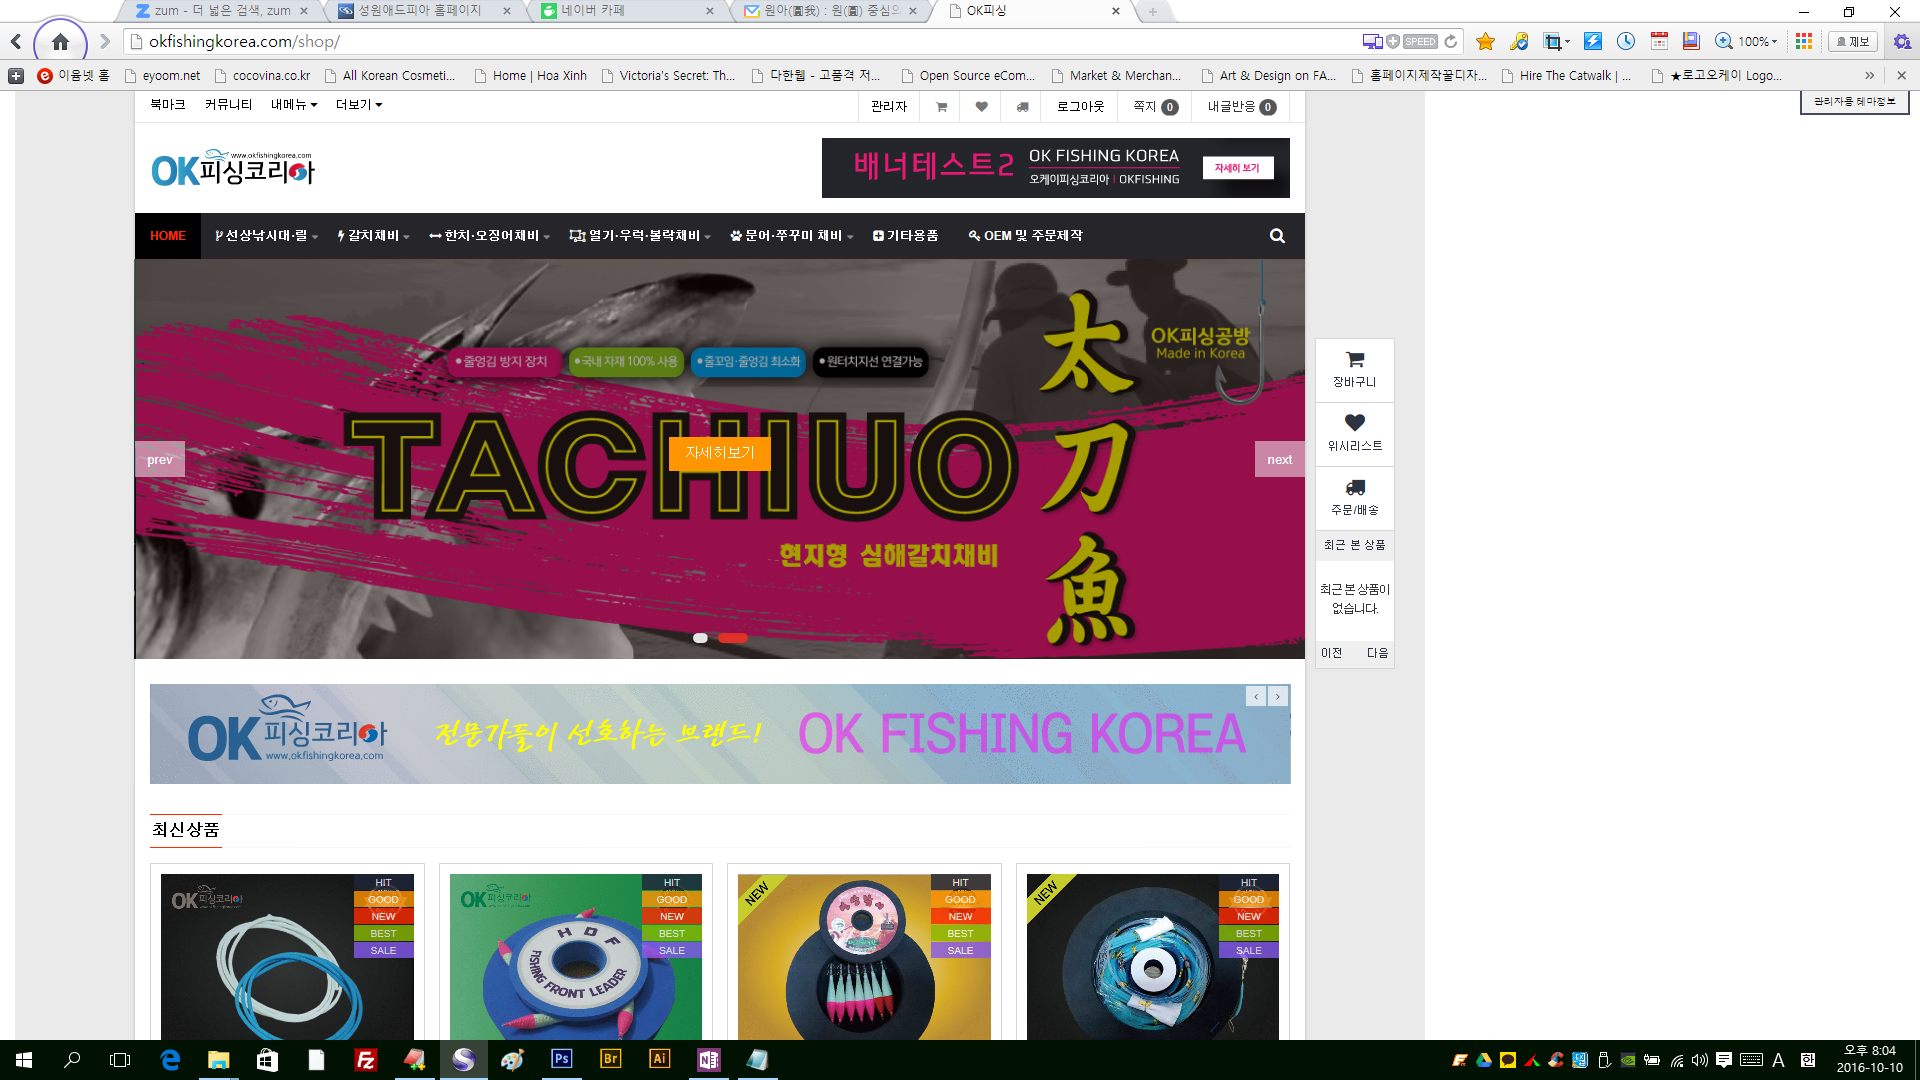This screenshot has height=1080, width=1920.
Task: Click the 로그아웃 link
Action: 1080,107
